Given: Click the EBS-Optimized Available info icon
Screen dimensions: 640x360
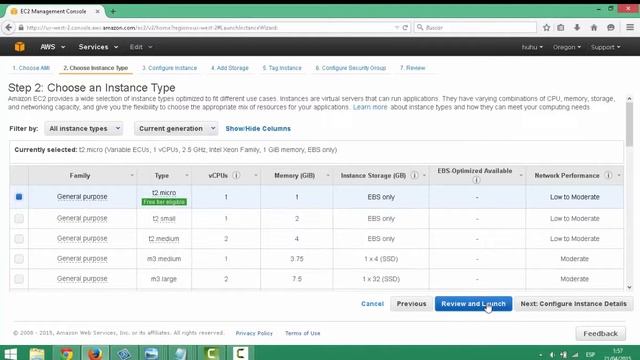Looking at the screenshot, I should coord(476,180).
